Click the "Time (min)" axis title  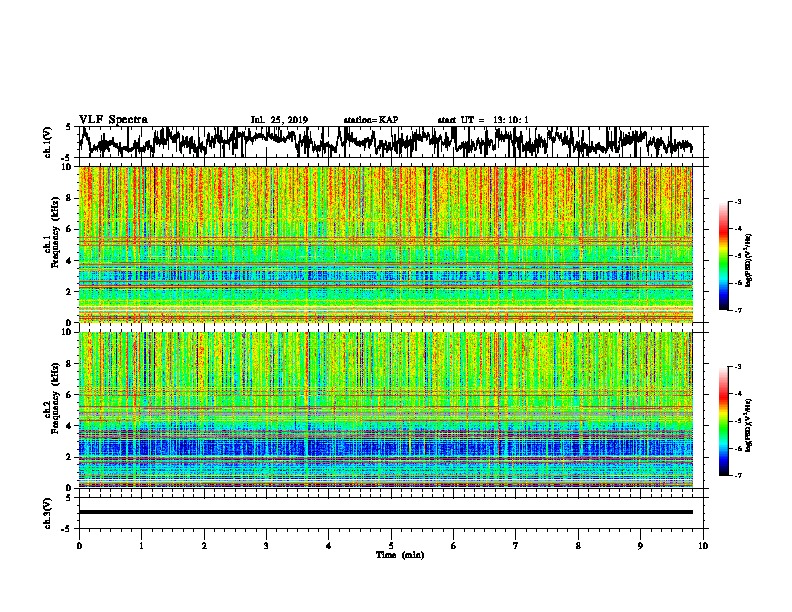click(400, 555)
